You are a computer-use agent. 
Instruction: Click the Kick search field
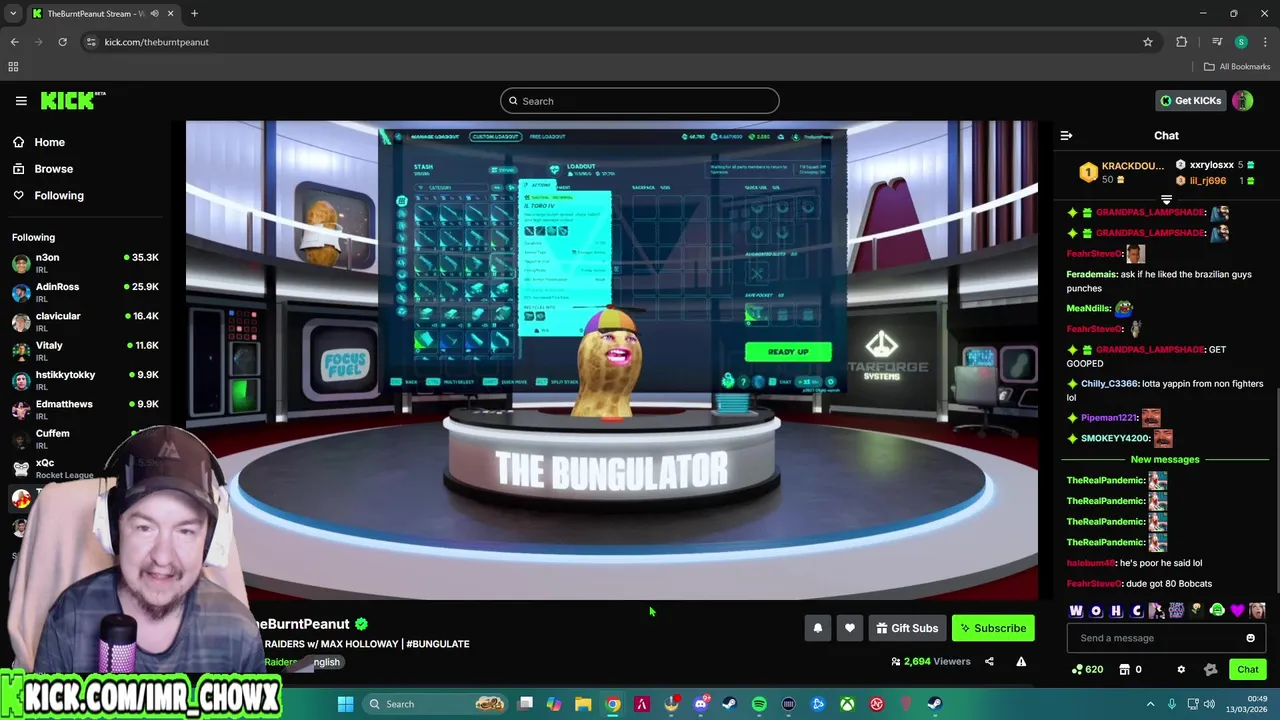pos(640,101)
